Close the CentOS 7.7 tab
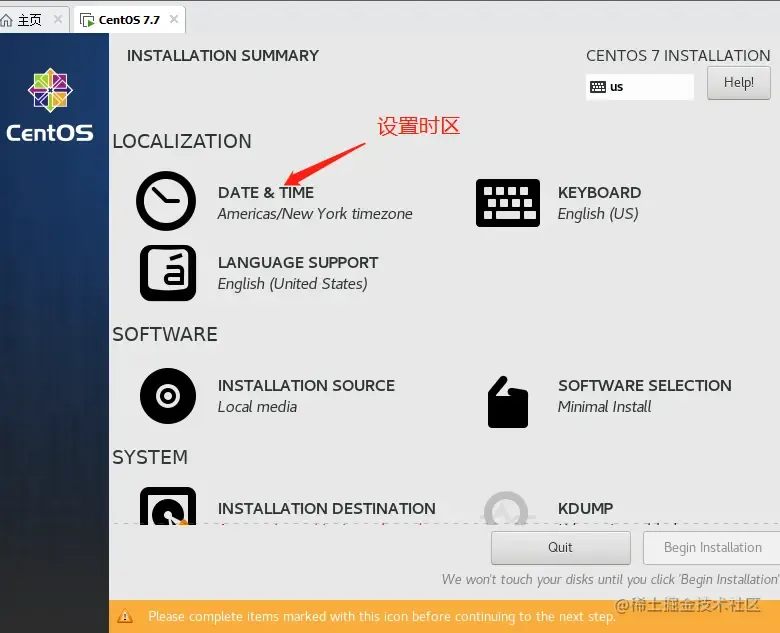 pos(174,19)
